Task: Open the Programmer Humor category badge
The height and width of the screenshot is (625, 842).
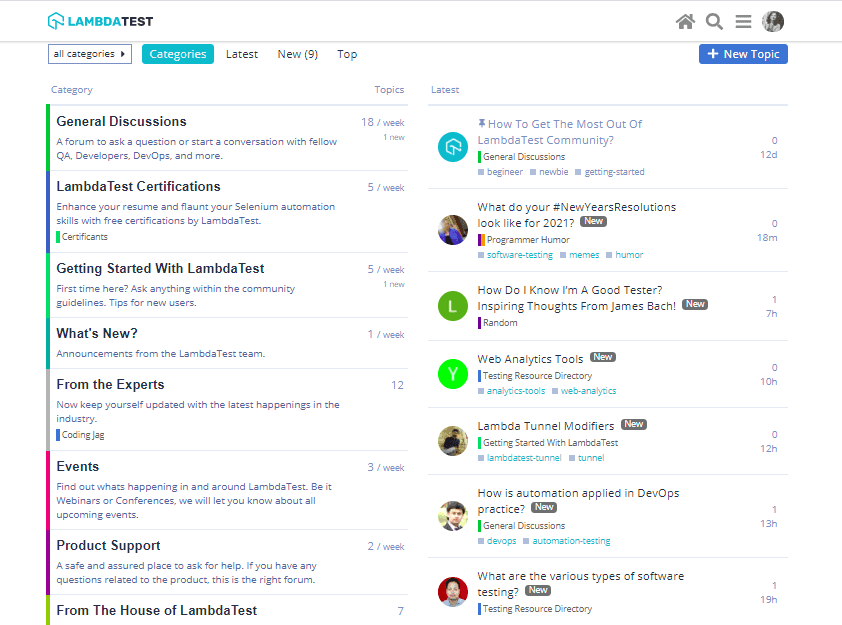Action: pyautogui.click(x=524, y=240)
